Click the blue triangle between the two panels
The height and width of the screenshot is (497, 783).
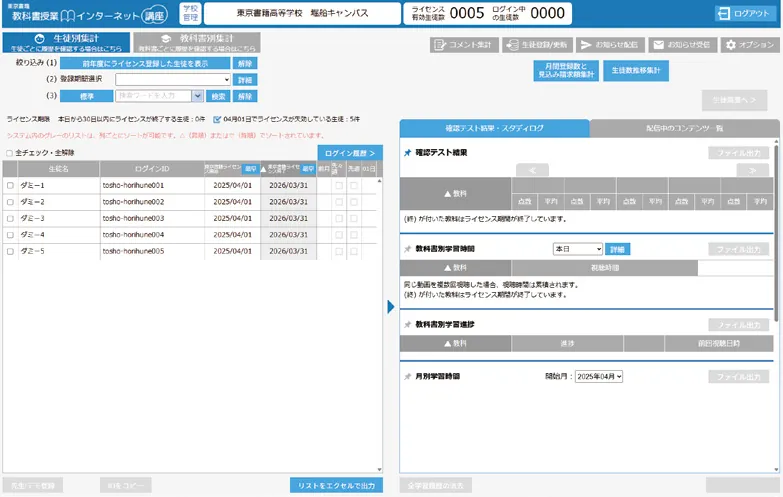pos(391,307)
